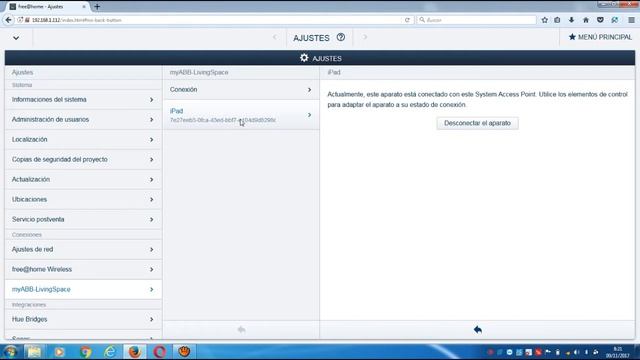Reload the page with refresh icon

[407, 20]
